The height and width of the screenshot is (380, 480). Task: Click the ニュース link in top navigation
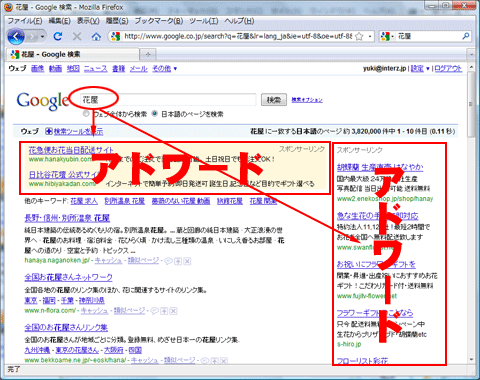click(95, 68)
